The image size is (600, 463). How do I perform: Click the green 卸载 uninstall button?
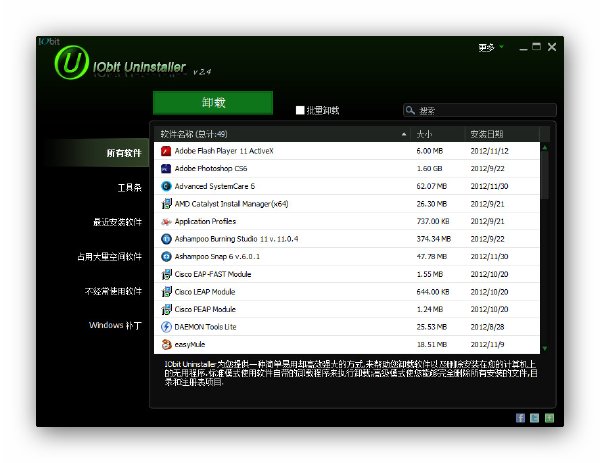point(213,103)
